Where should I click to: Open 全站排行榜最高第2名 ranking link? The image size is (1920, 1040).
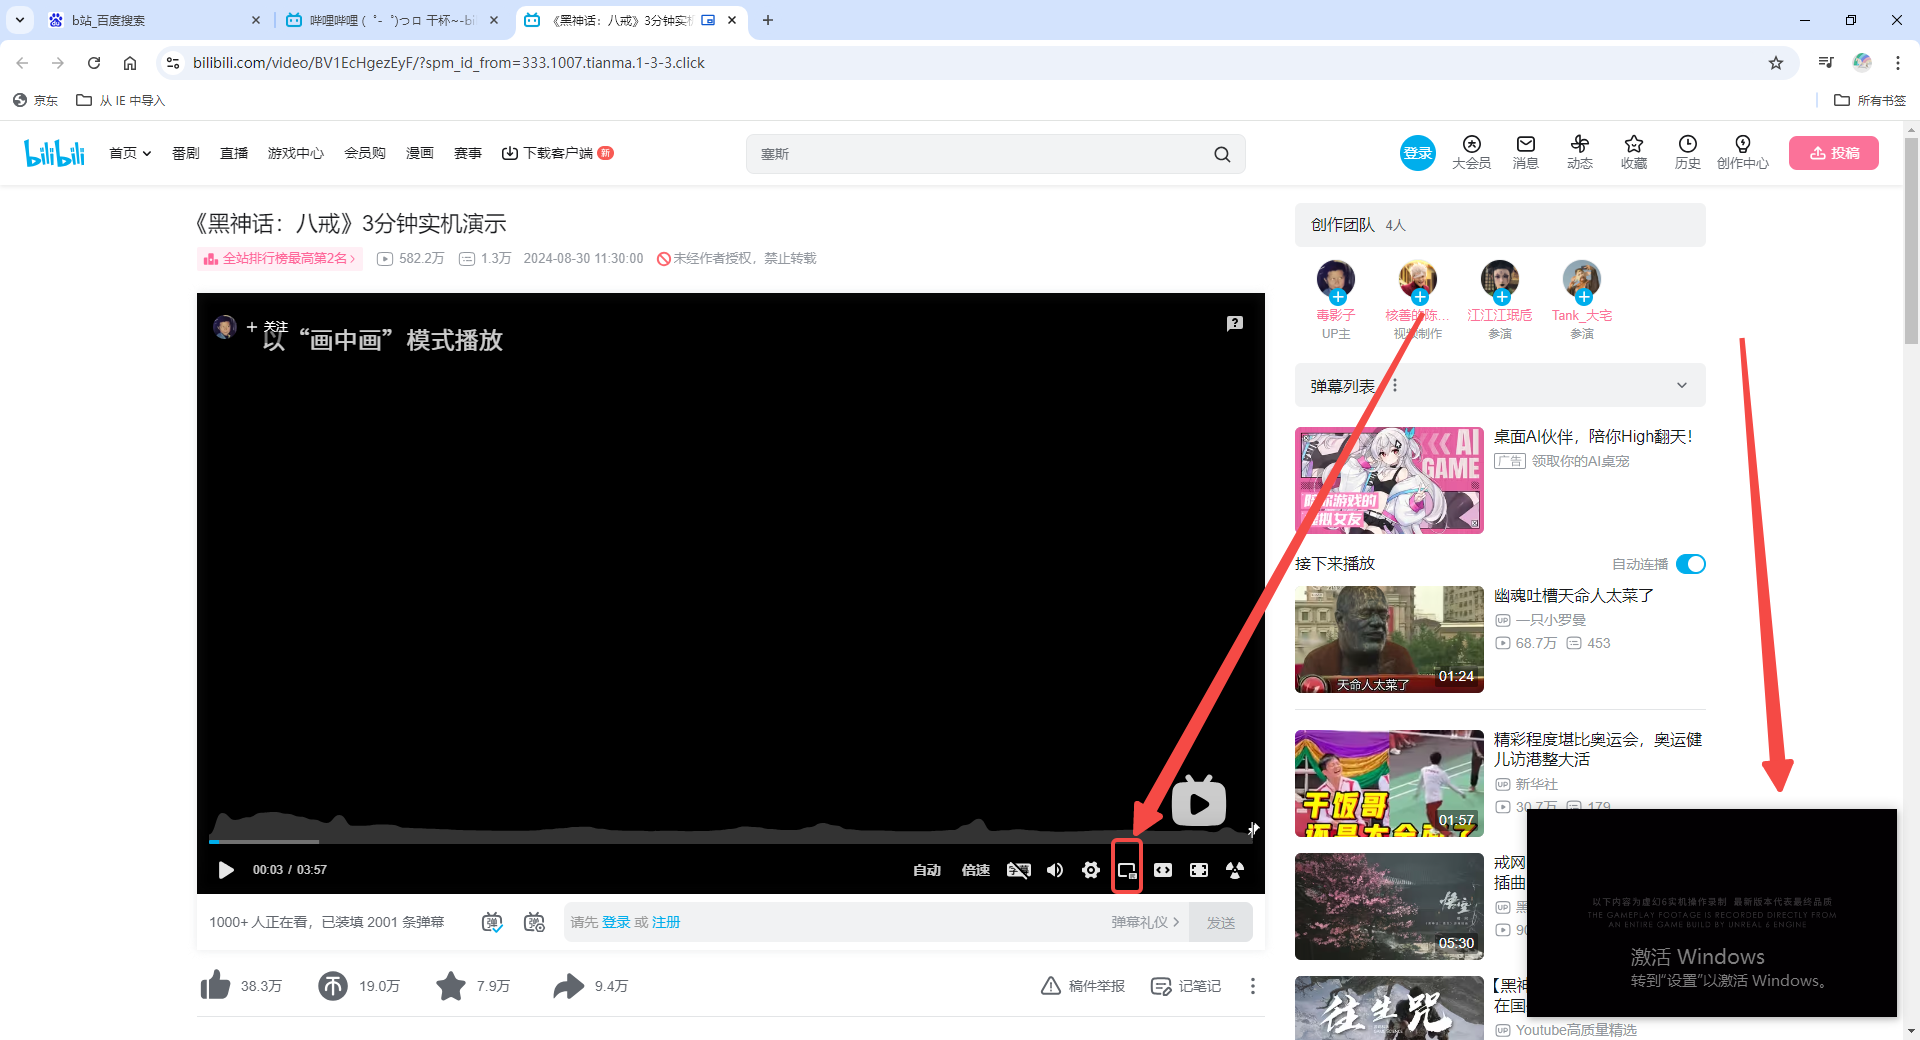(280, 258)
